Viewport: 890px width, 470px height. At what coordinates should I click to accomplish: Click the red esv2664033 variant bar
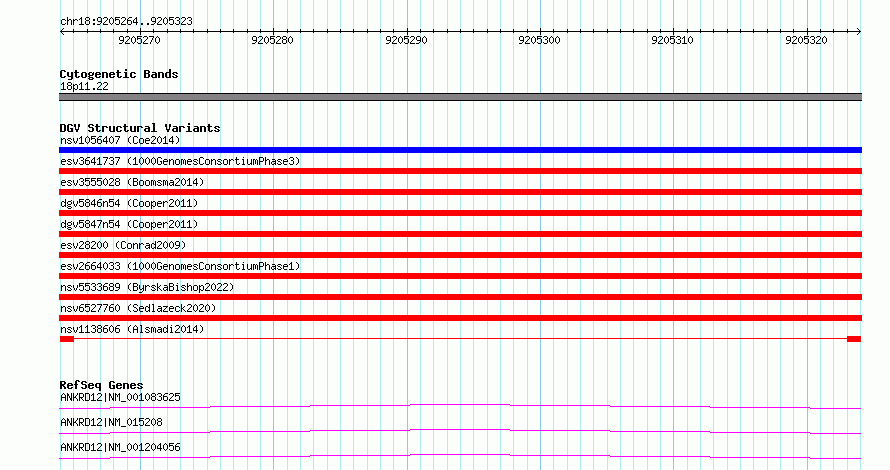[460, 276]
